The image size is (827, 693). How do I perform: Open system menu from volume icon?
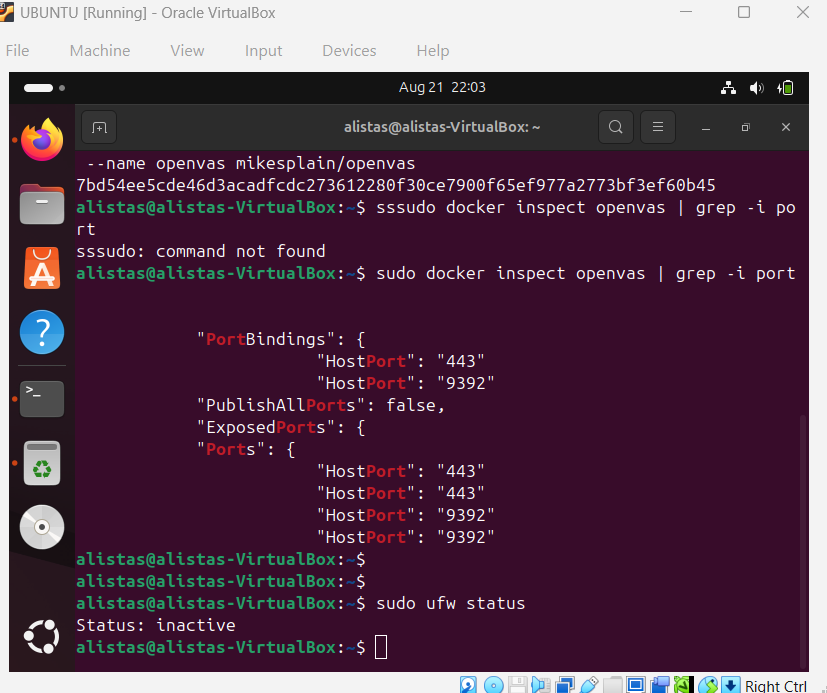[757, 88]
